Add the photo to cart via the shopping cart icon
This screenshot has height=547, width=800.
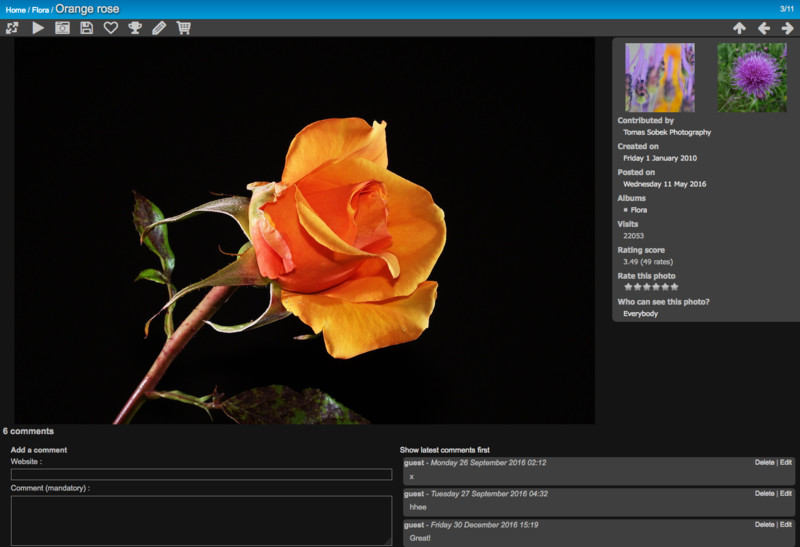click(183, 28)
